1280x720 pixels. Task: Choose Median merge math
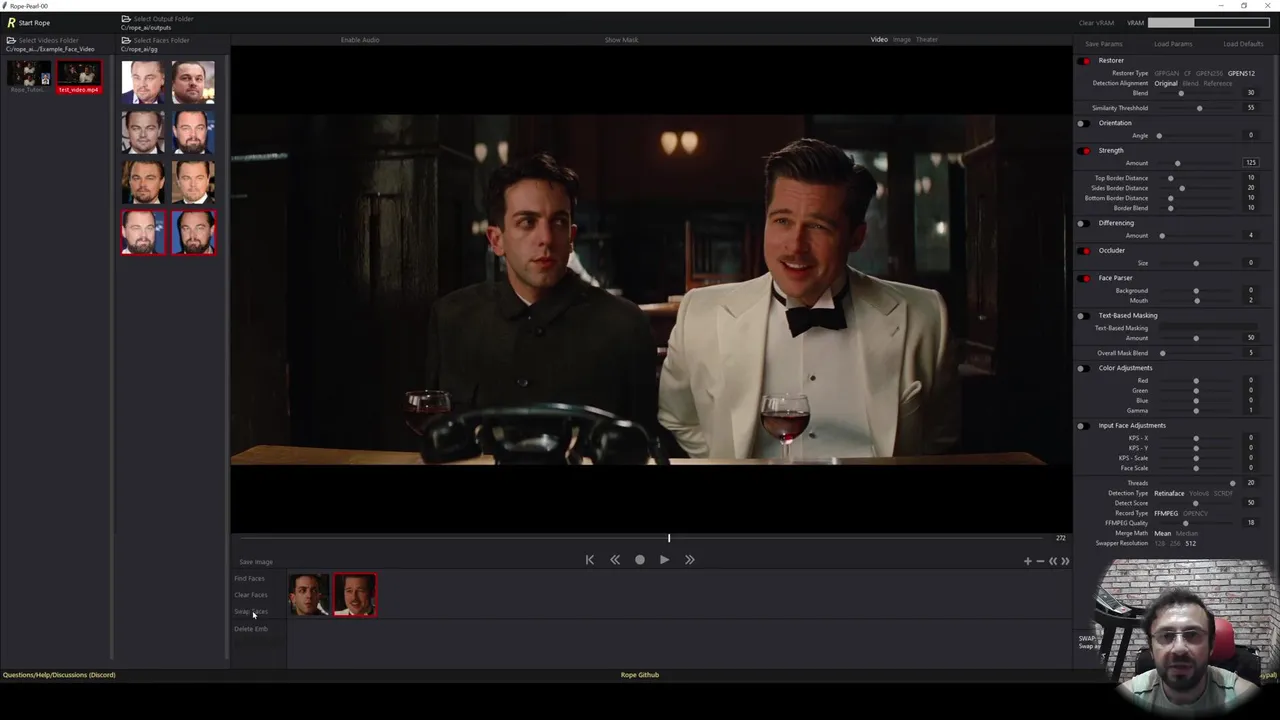click(x=1186, y=533)
